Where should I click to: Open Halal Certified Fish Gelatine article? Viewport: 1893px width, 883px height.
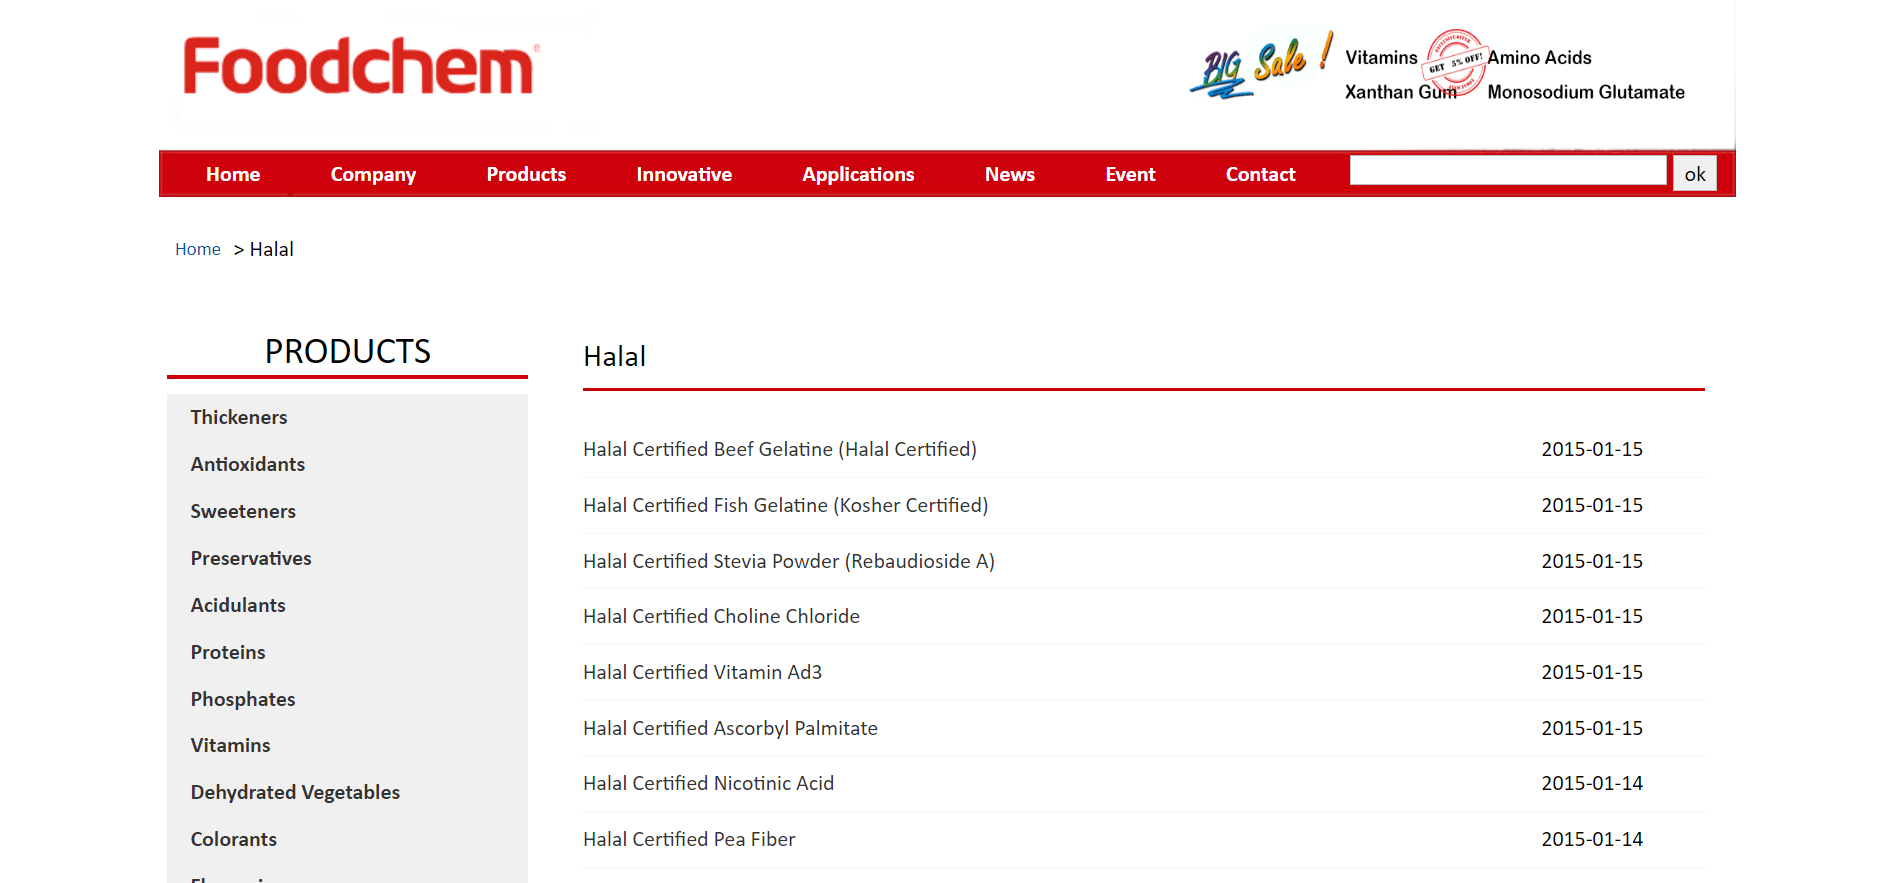pos(786,505)
